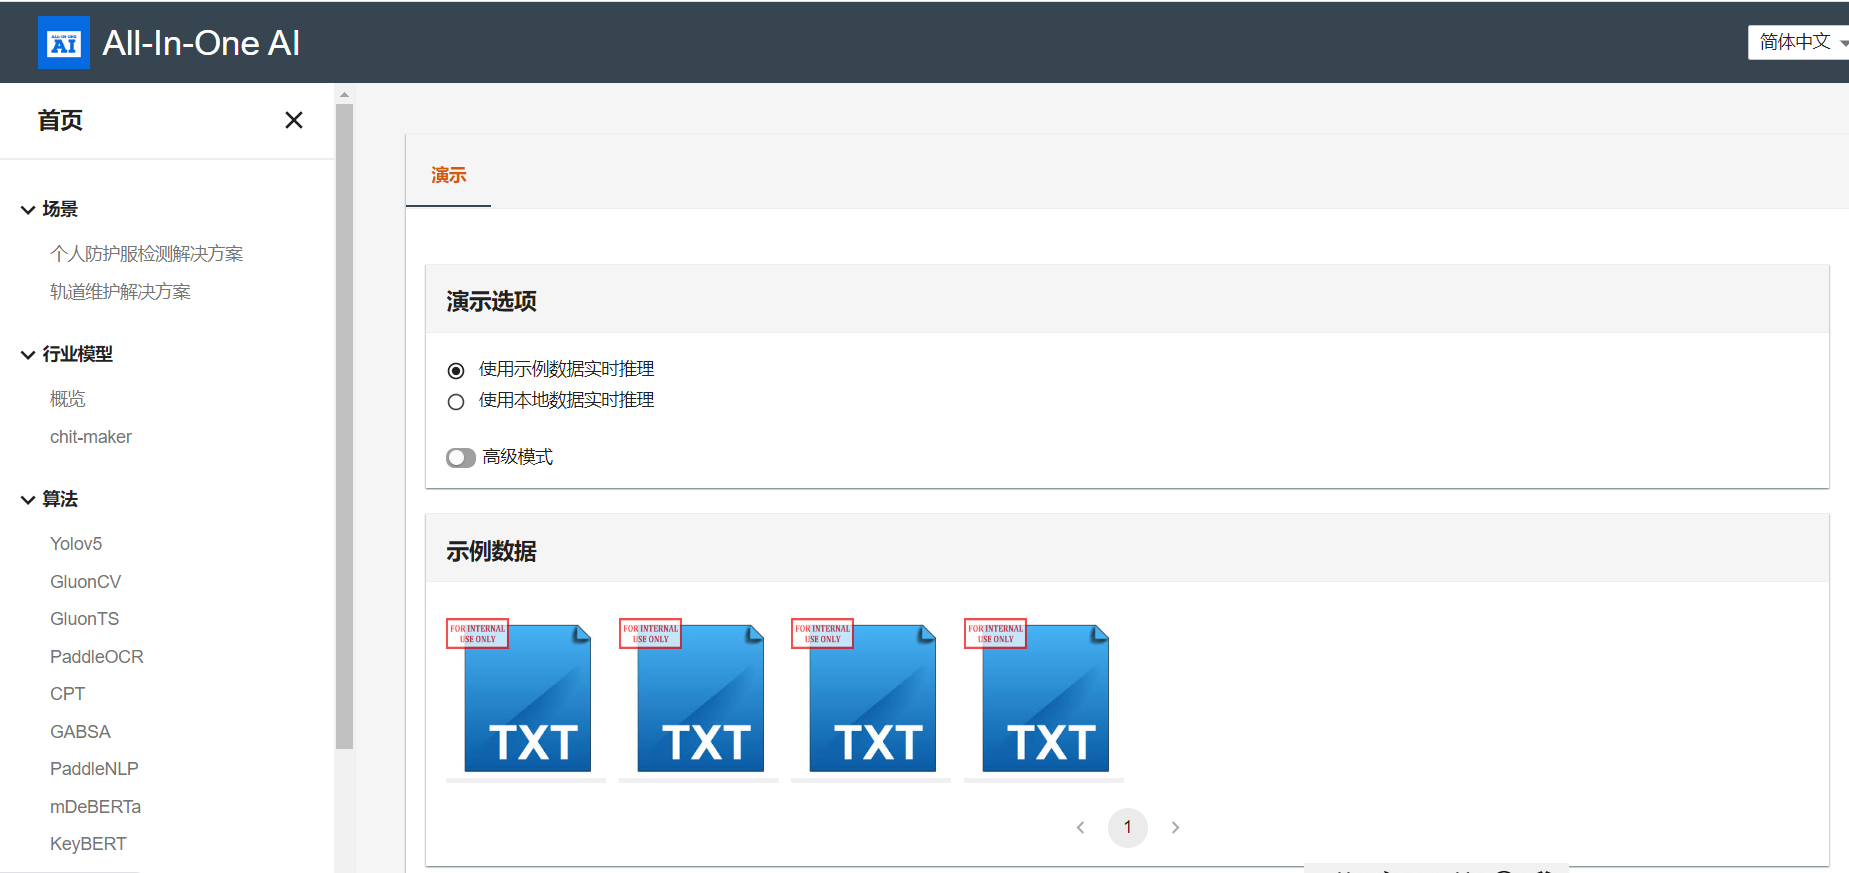Close the 首页 sidebar panel

pyautogui.click(x=293, y=120)
